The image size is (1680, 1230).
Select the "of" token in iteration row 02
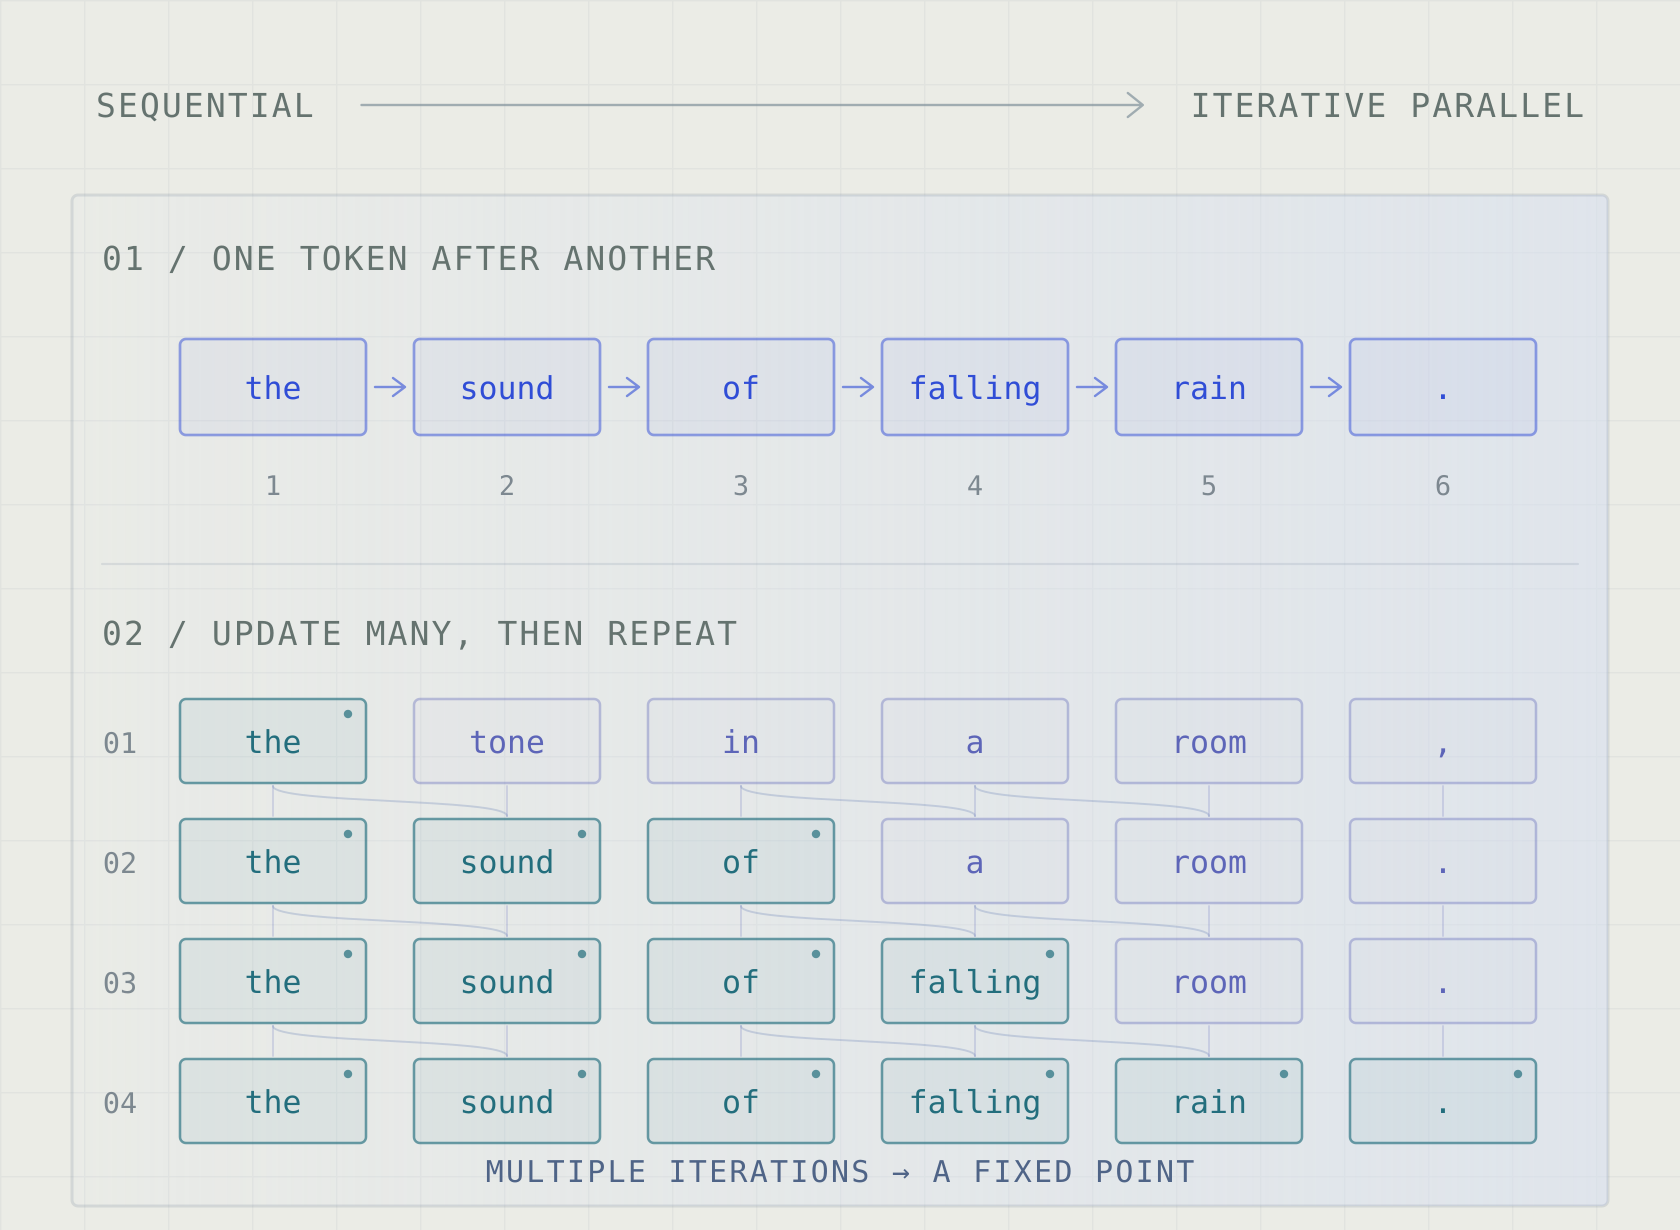click(741, 861)
